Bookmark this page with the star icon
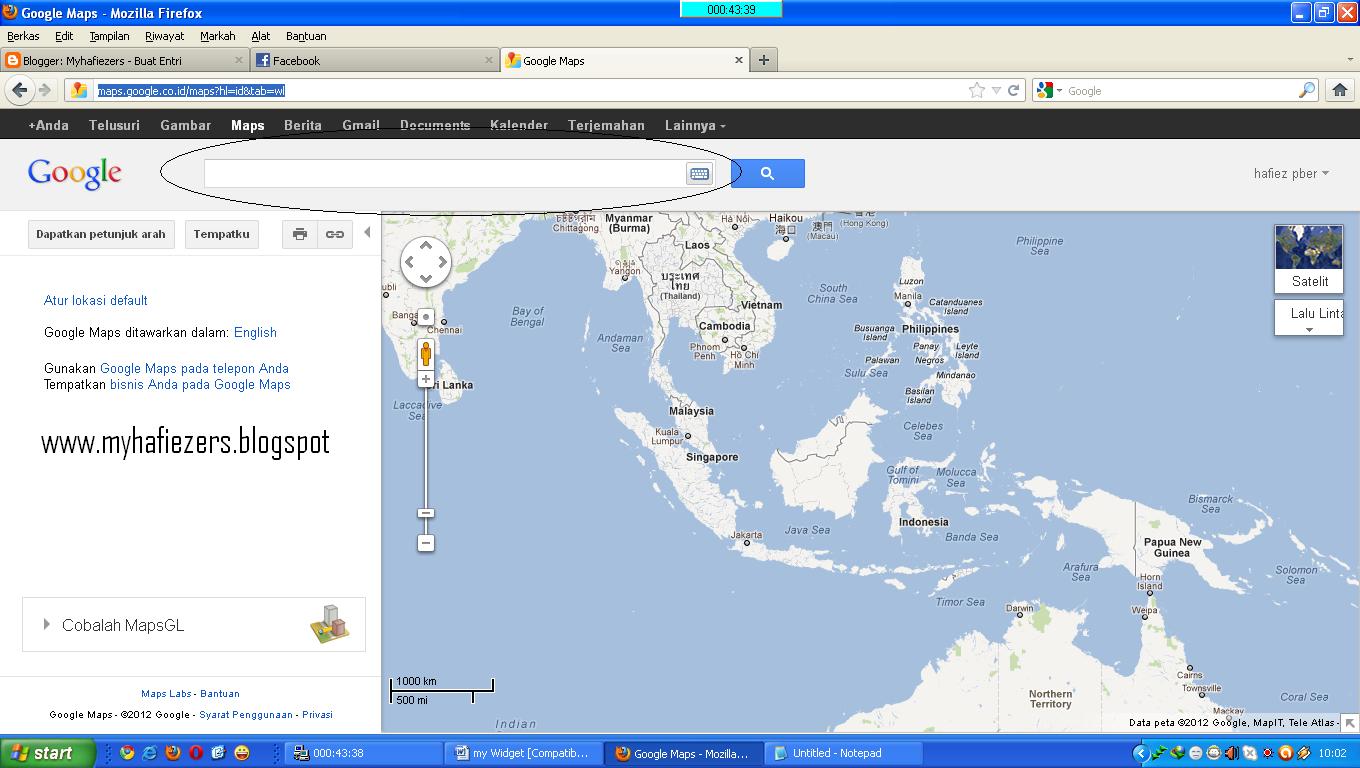Screen dimensions: 1360x768 click(x=977, y=90)
